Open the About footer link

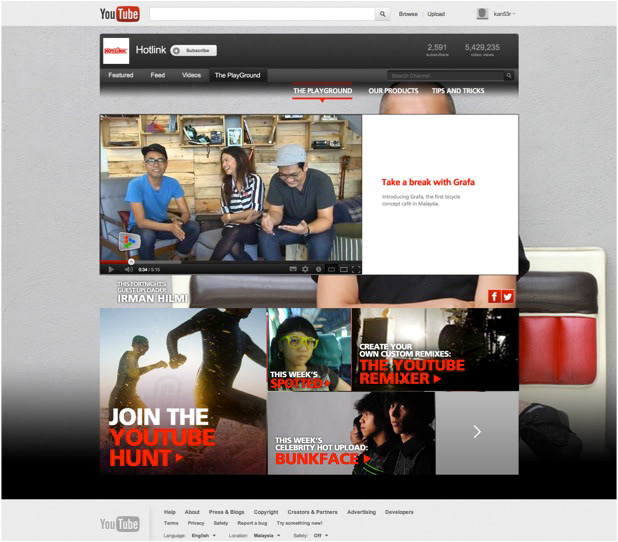point(192,512)
